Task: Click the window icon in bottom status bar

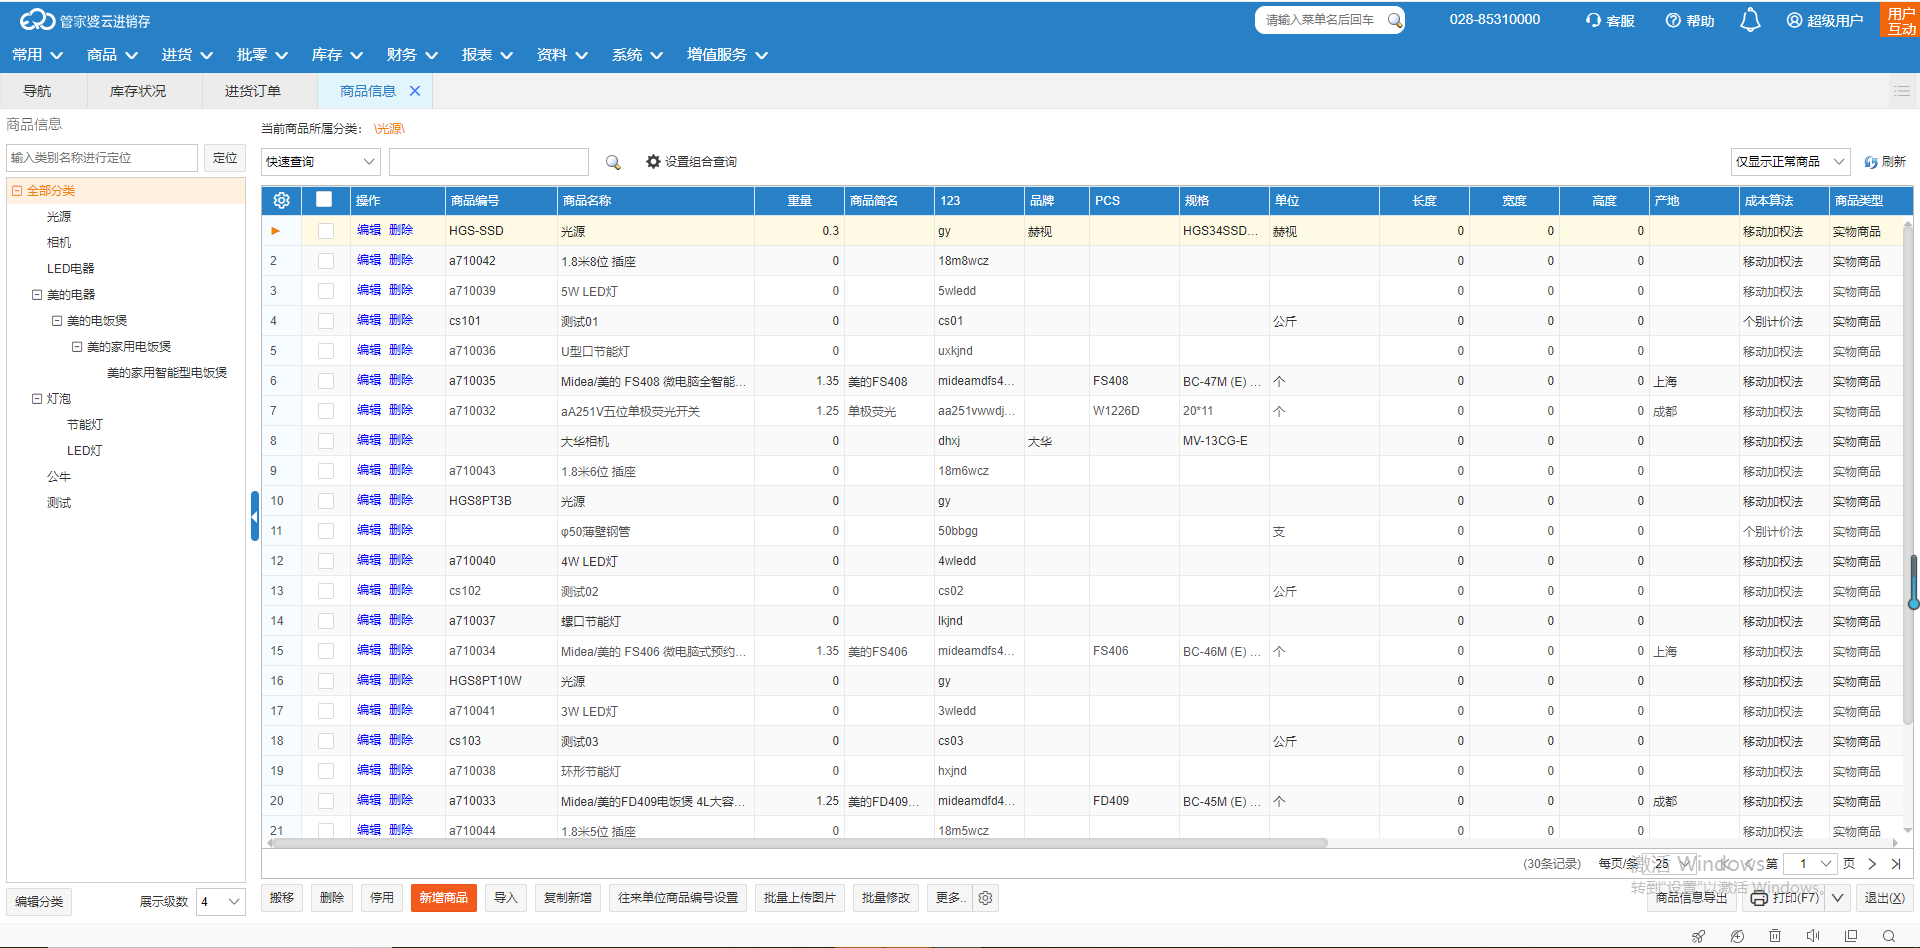Action: [x=1851, y=936]
